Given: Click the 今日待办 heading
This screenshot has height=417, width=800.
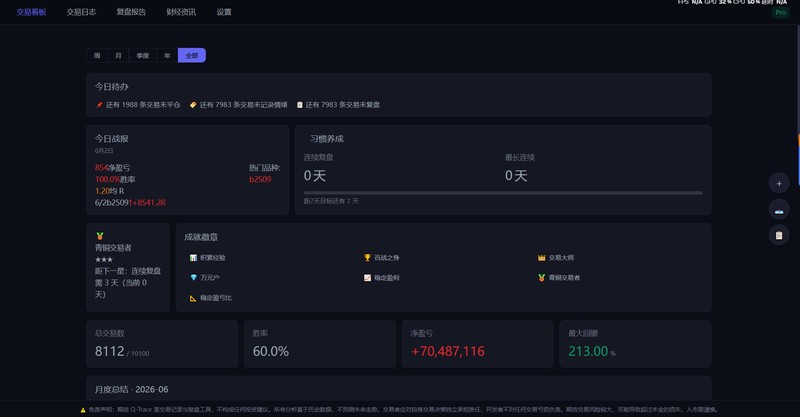Looking at the screenshot, I should coord(111,87).
